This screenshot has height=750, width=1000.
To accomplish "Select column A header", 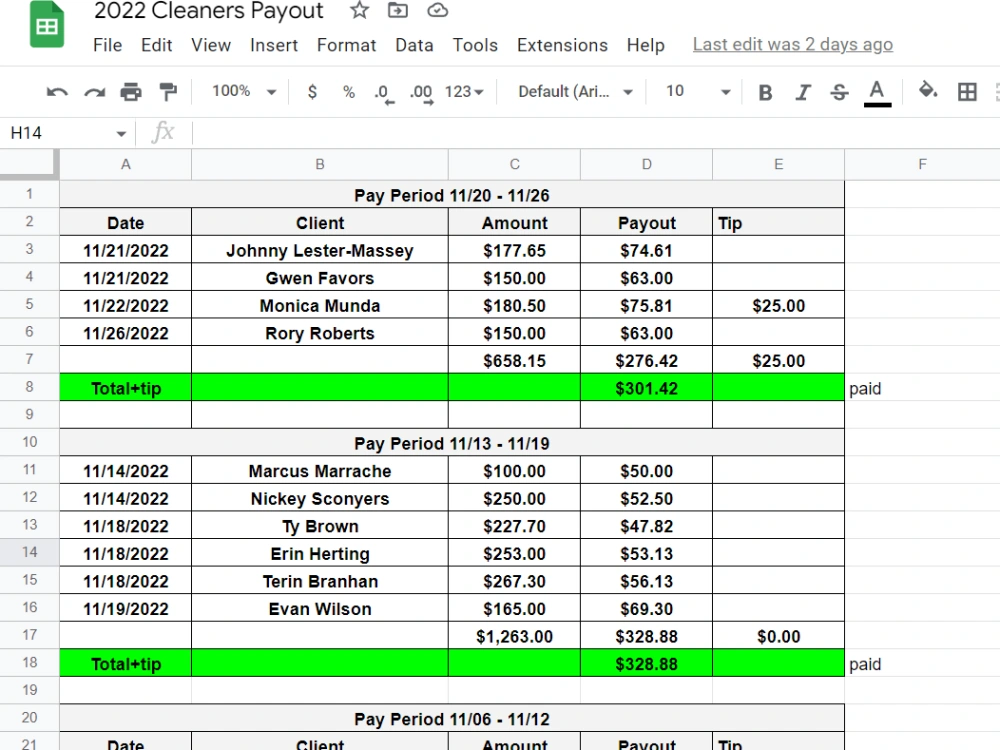I will point(126,165).
